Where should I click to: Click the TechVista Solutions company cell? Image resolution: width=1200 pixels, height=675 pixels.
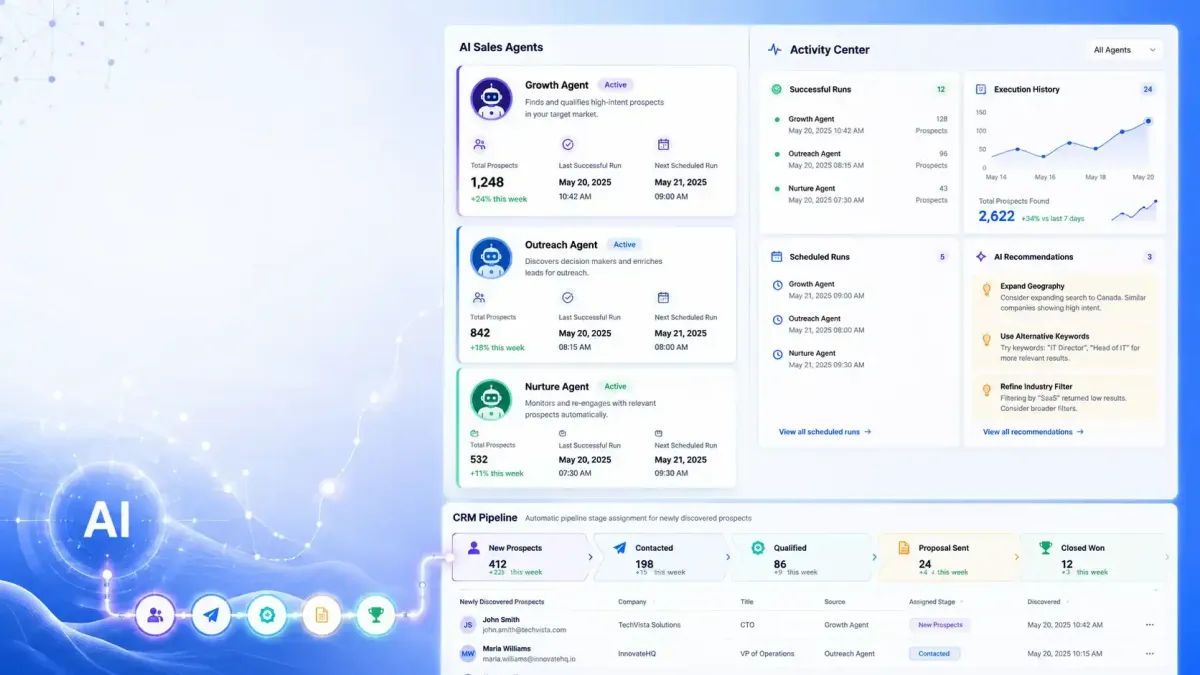649,625
